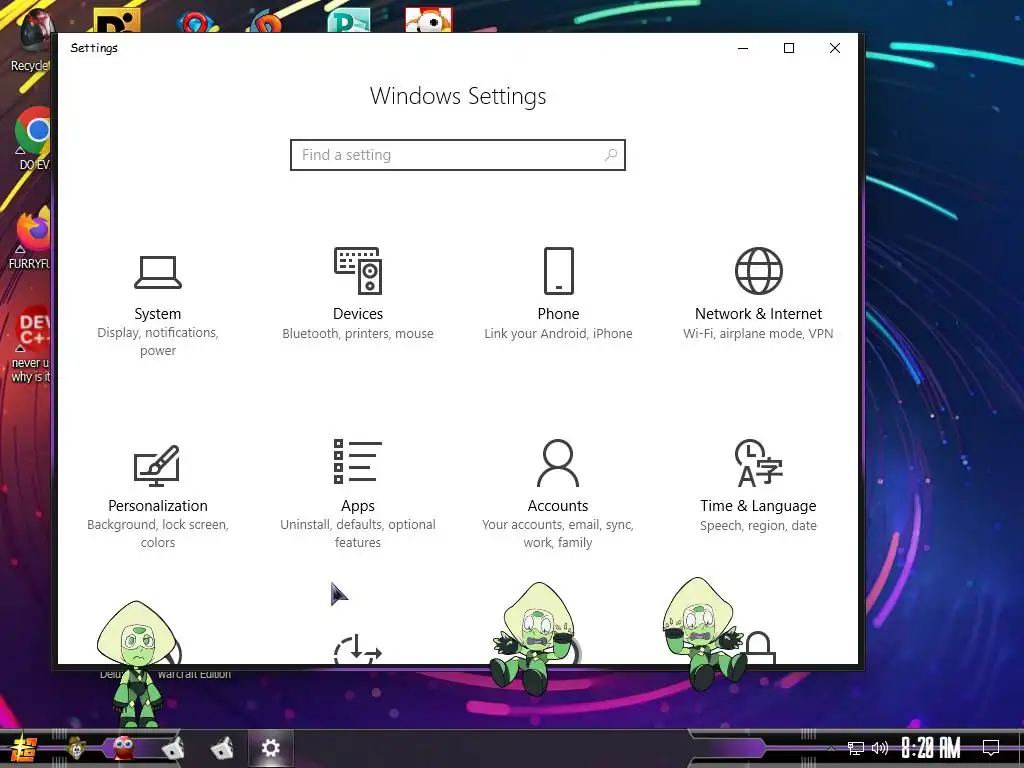Close the Settings window
This screenshot has width=1024, height=768.
coord(835,48)
